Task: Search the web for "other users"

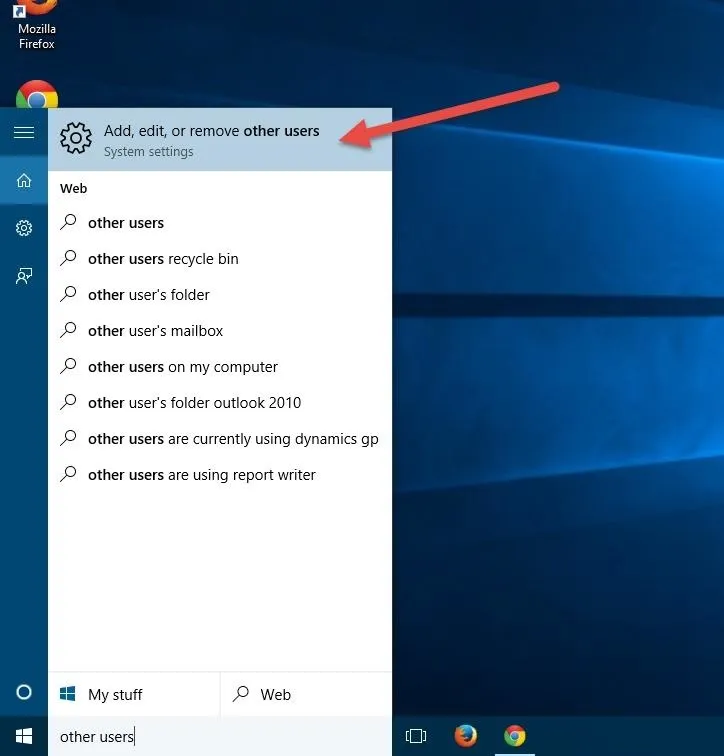Action: (x=220, y=223)
